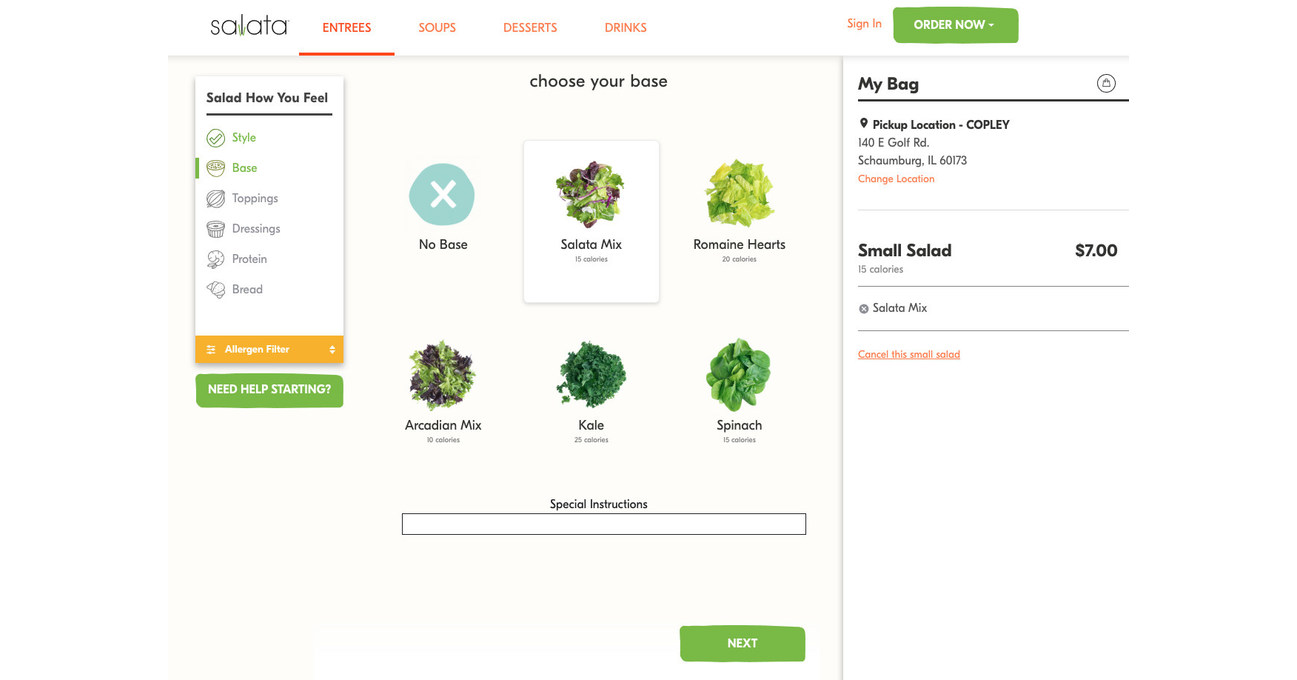
Task: Open the DRINKS menu section
Action: (x=625, y=27)
